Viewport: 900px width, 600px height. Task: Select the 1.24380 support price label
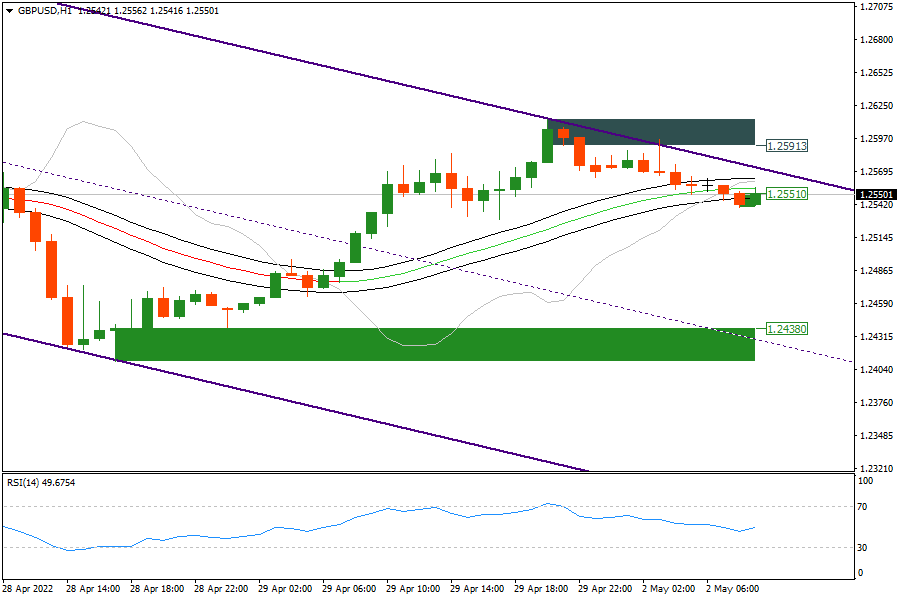click(x=786, y=328)
